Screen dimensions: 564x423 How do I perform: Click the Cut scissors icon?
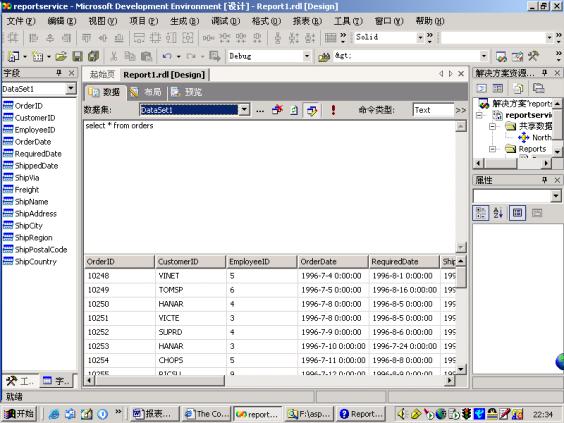114,56
